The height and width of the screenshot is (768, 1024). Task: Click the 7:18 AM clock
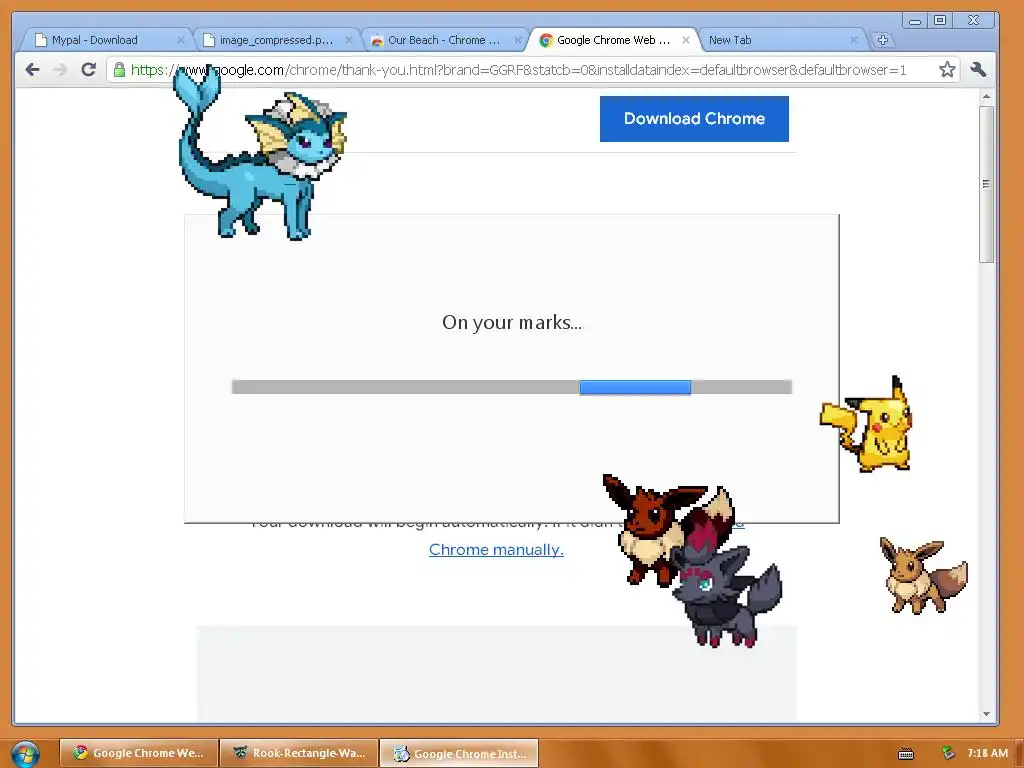[987, 753]
